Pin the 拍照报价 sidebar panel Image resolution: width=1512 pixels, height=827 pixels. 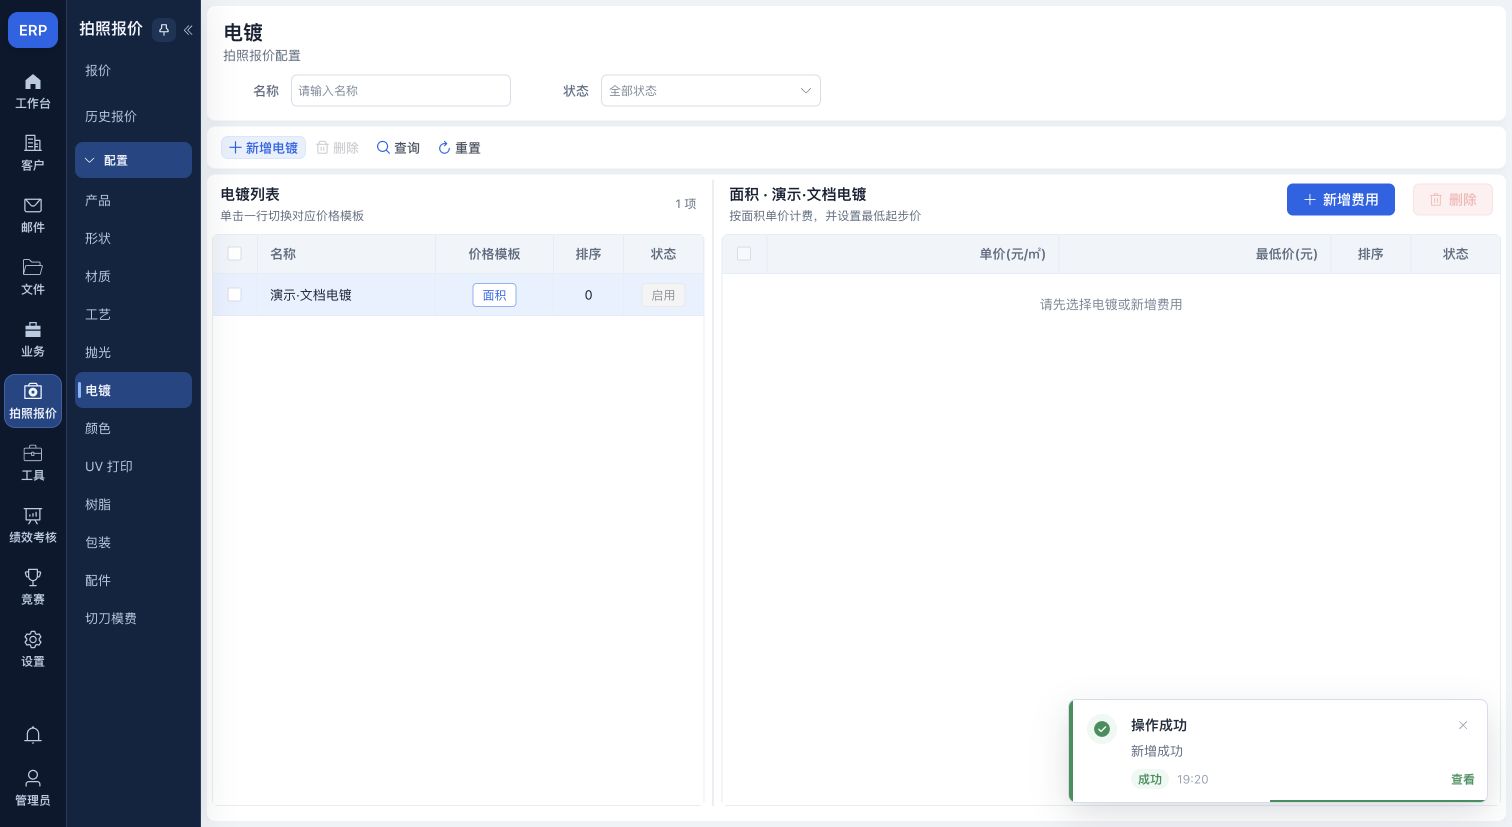[x=164, y=30]
